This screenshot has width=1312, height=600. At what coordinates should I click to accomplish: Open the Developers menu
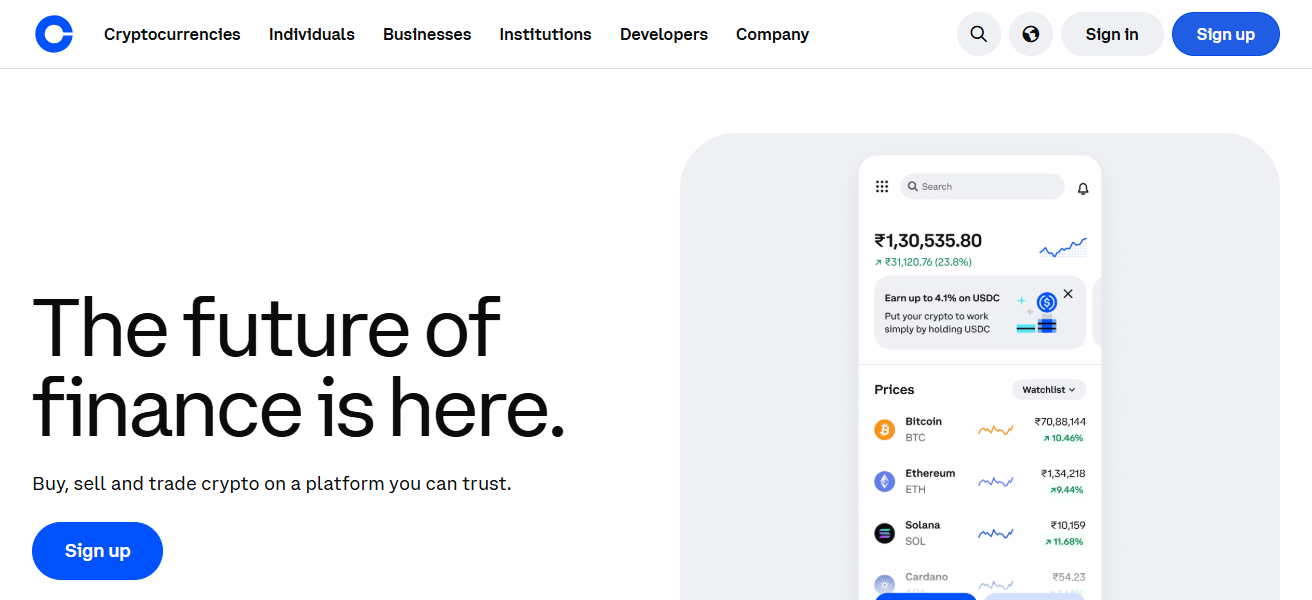coord(663,33)
